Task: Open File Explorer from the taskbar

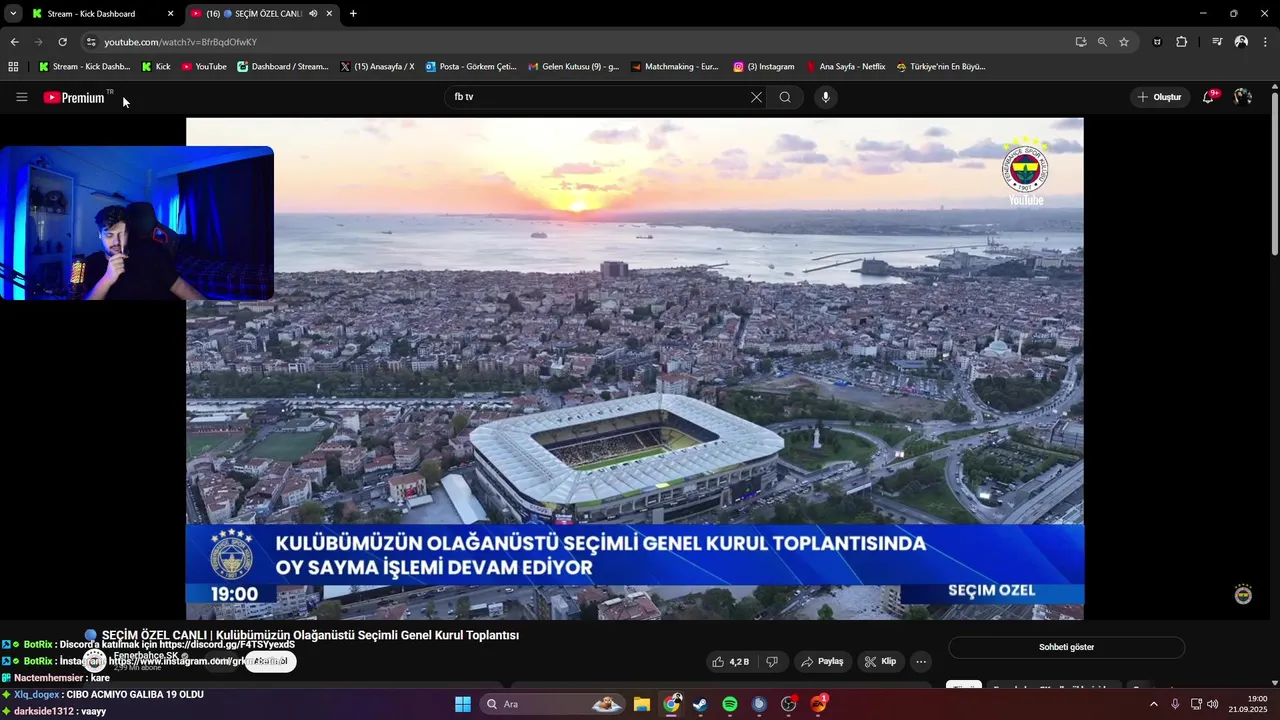Action: point(642,704)
